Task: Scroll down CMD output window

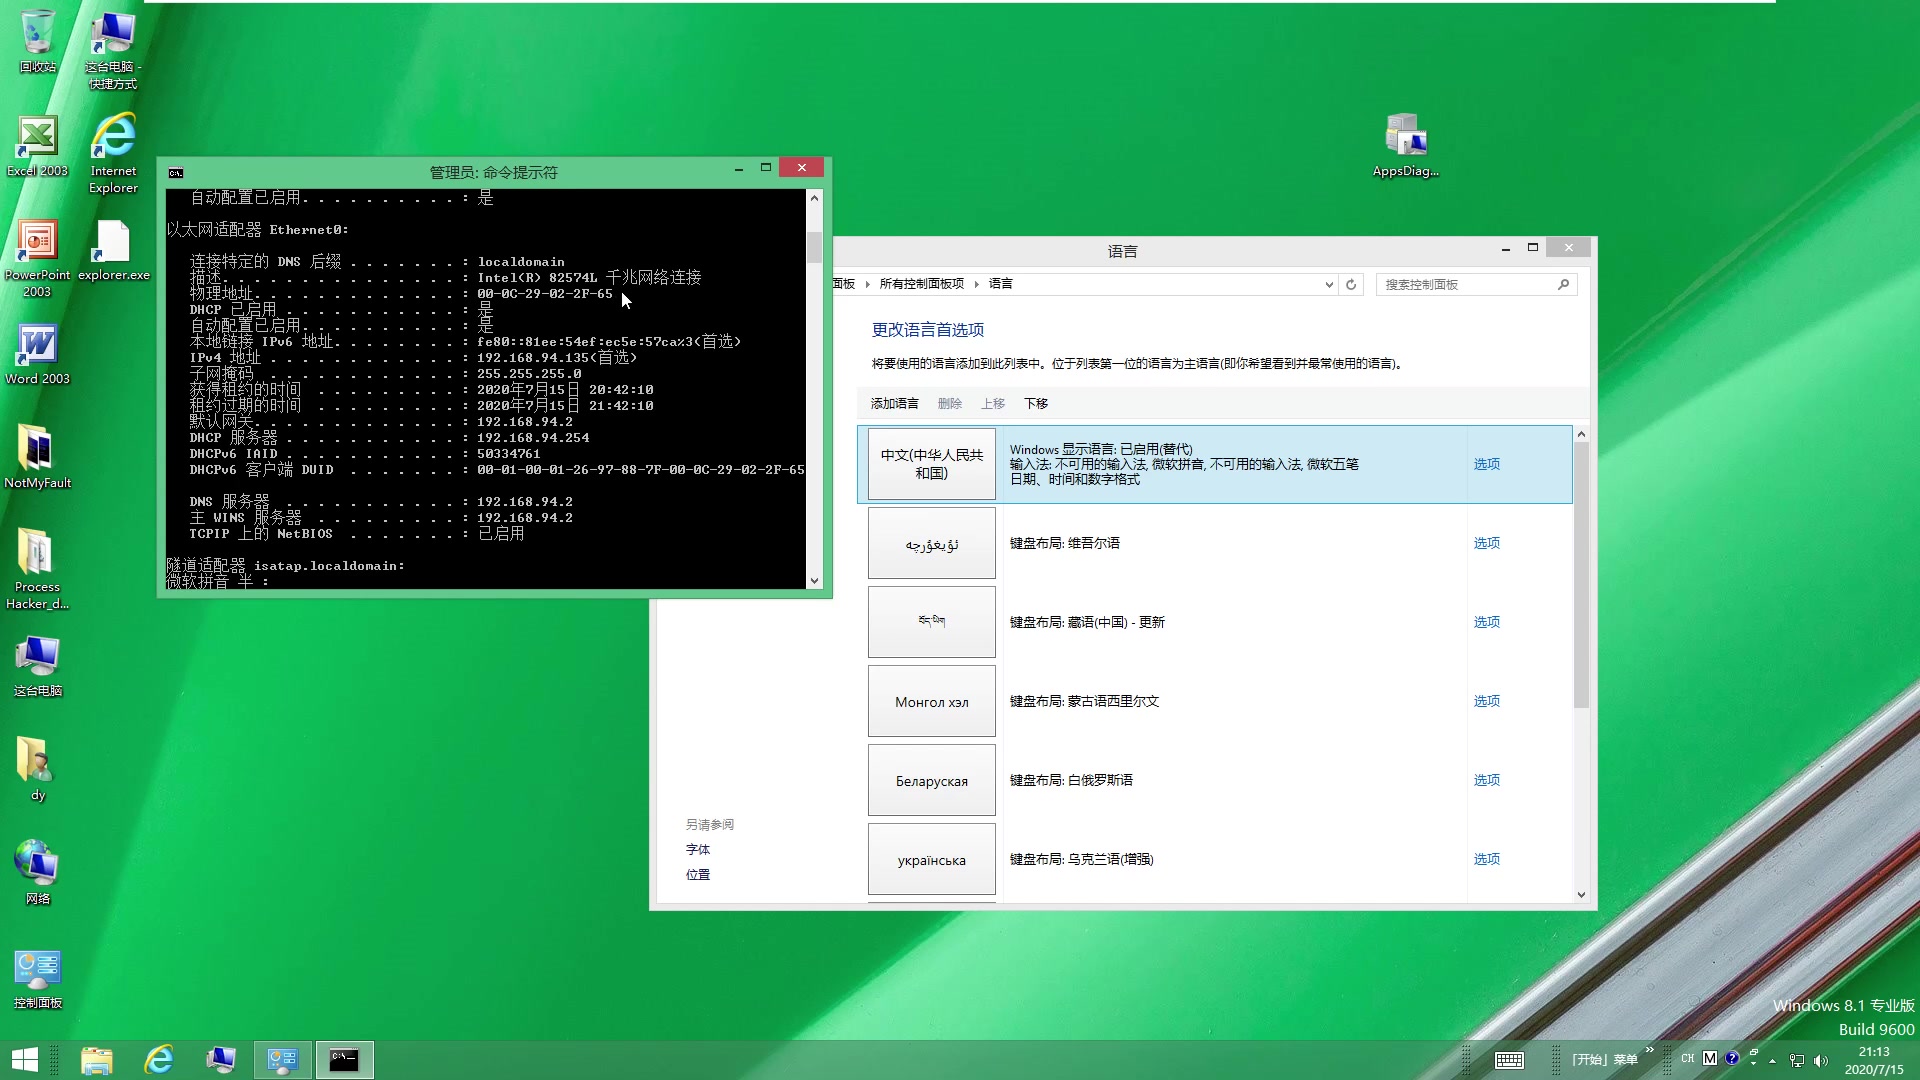Action: click(814, 580)
